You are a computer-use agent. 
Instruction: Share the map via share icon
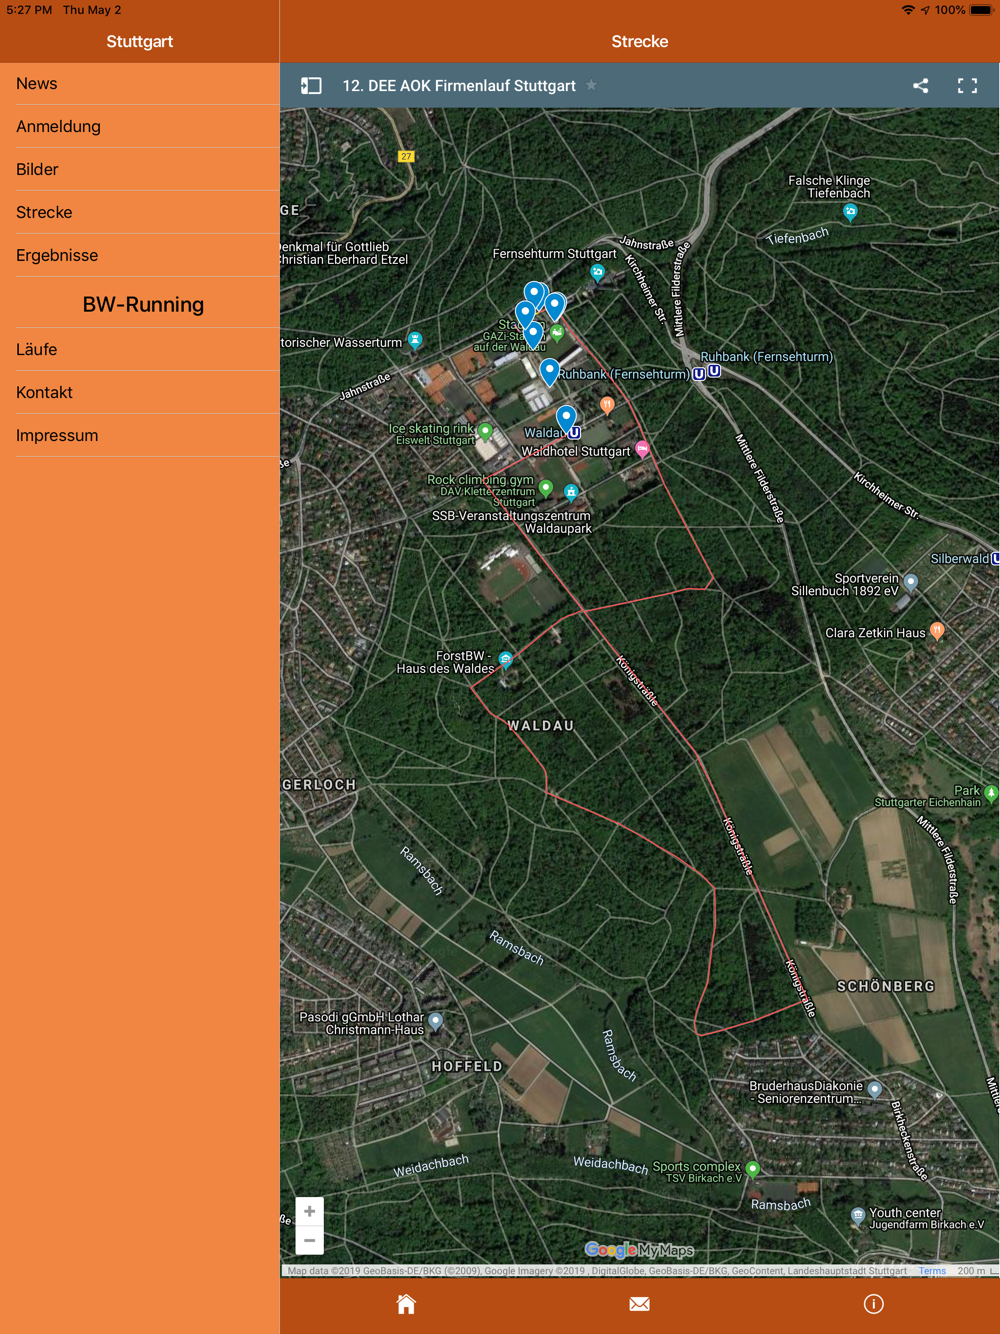click(921, 86)
